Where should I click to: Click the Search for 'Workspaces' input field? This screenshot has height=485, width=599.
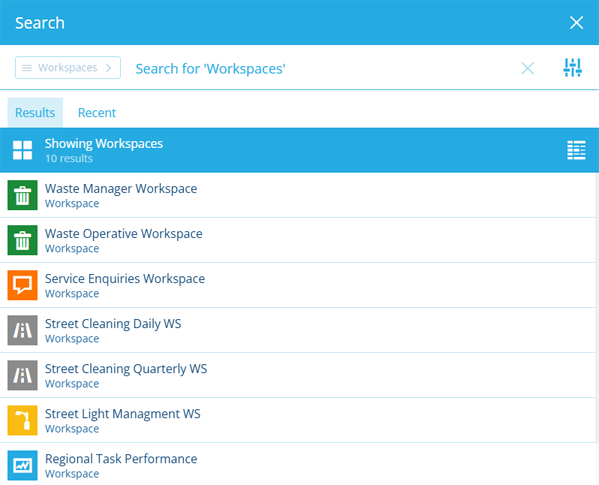325,69
